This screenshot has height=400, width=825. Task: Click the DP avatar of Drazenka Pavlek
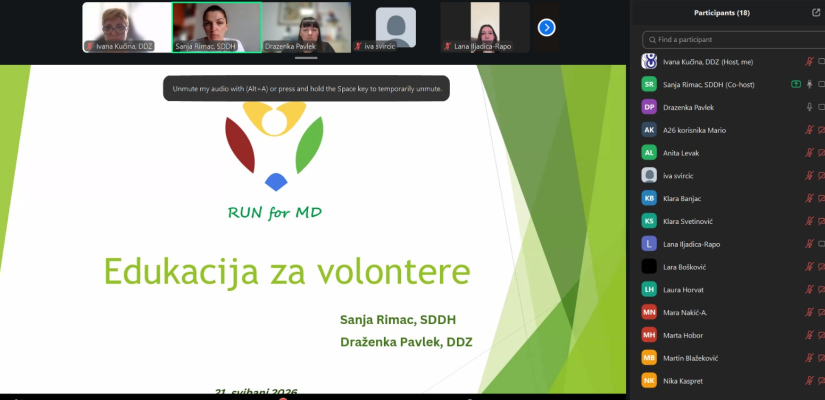pos(649,107)
